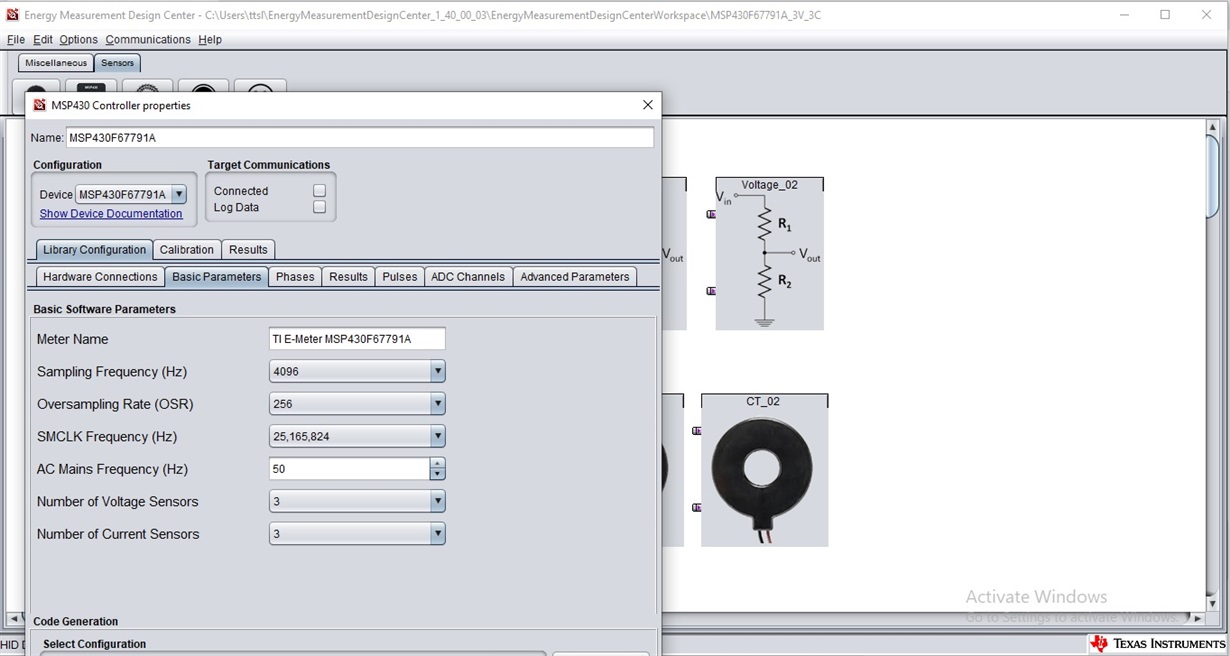
Task: Edit the controller Name field
Action: [x=360, y=138]
